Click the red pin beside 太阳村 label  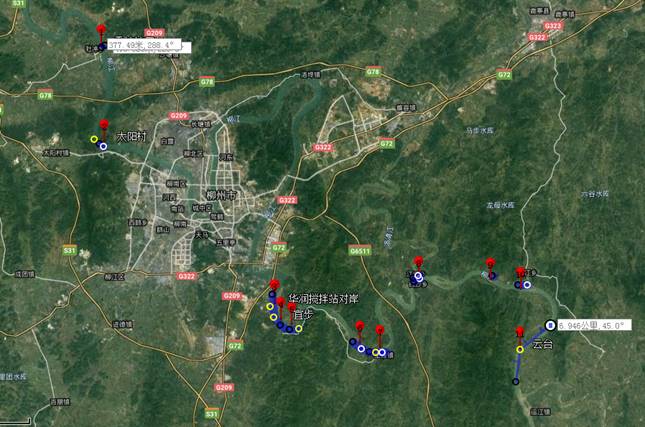coord(104,125)
